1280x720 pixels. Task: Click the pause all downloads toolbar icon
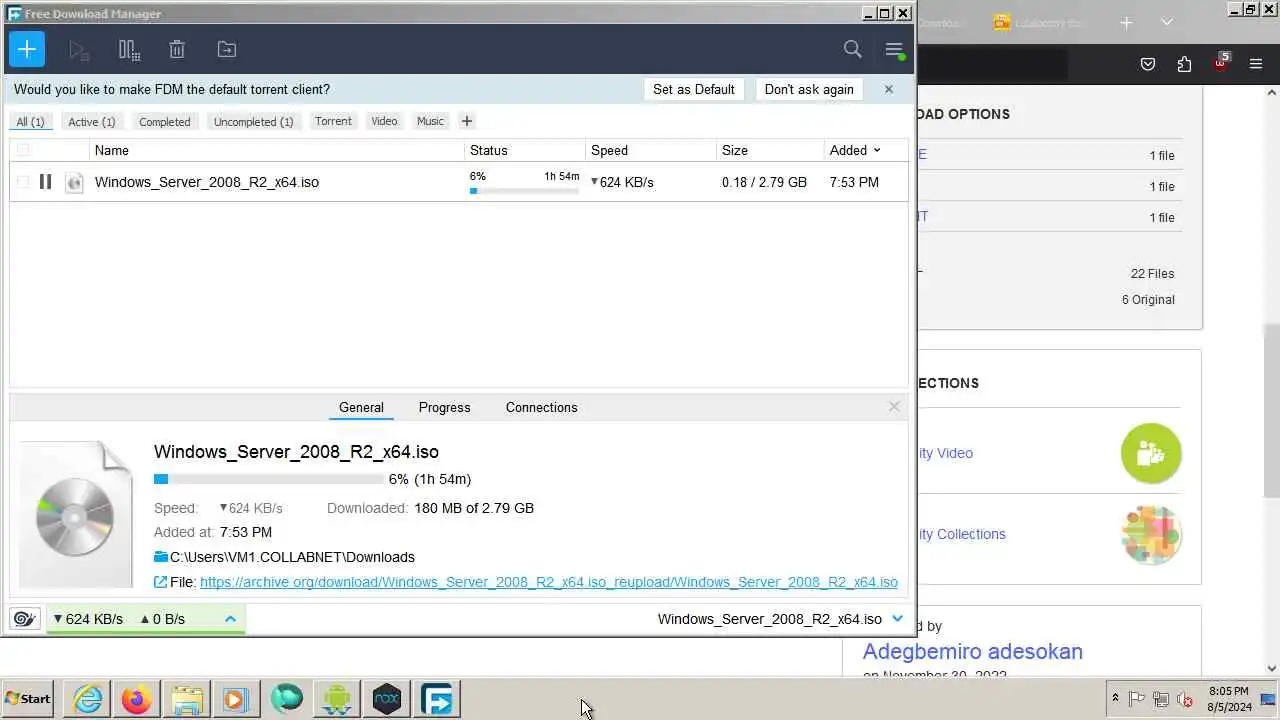[129, 49]
